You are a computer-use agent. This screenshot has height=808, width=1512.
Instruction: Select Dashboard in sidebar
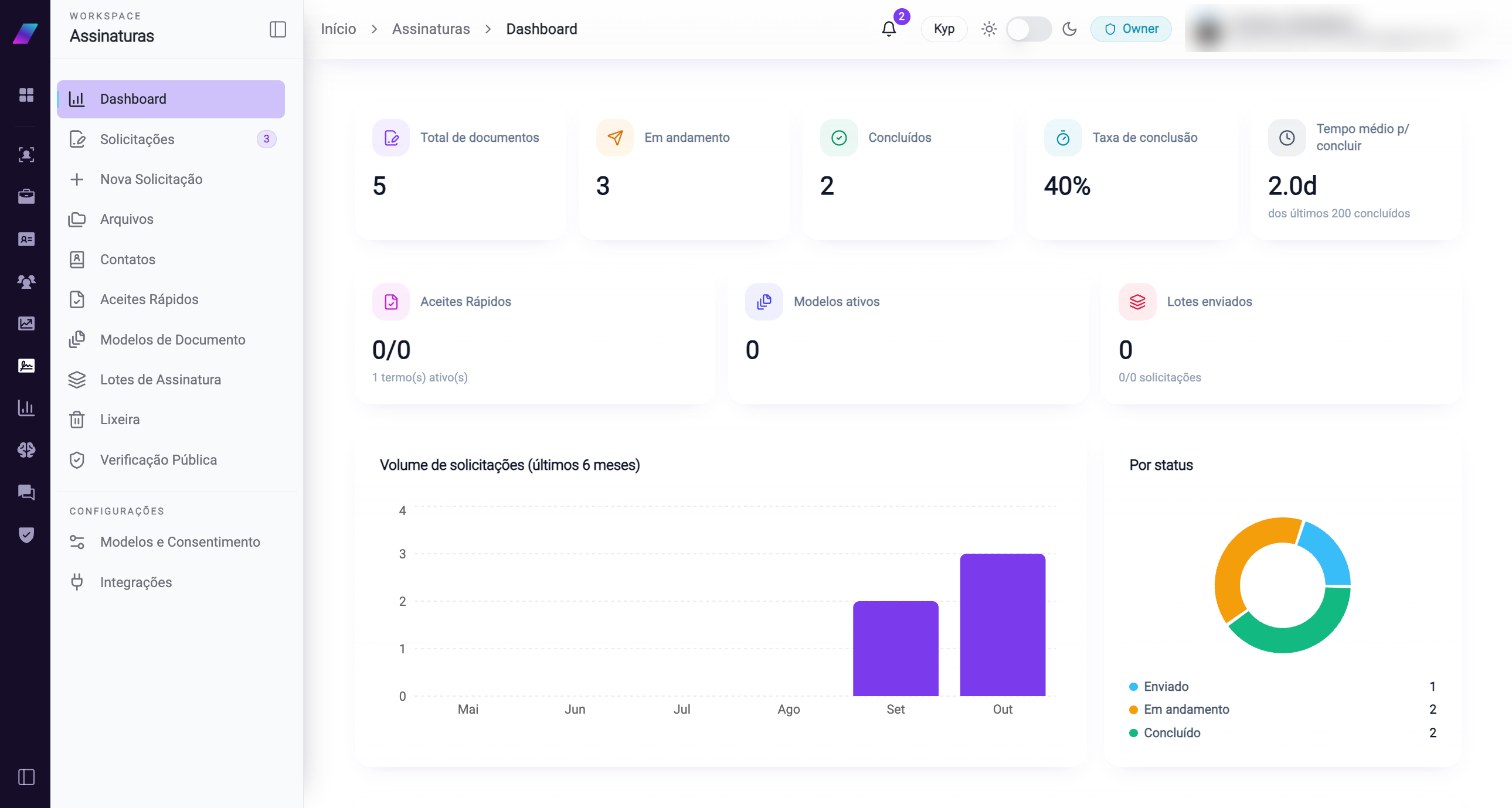pyautogui.click(x=171, y=99)
